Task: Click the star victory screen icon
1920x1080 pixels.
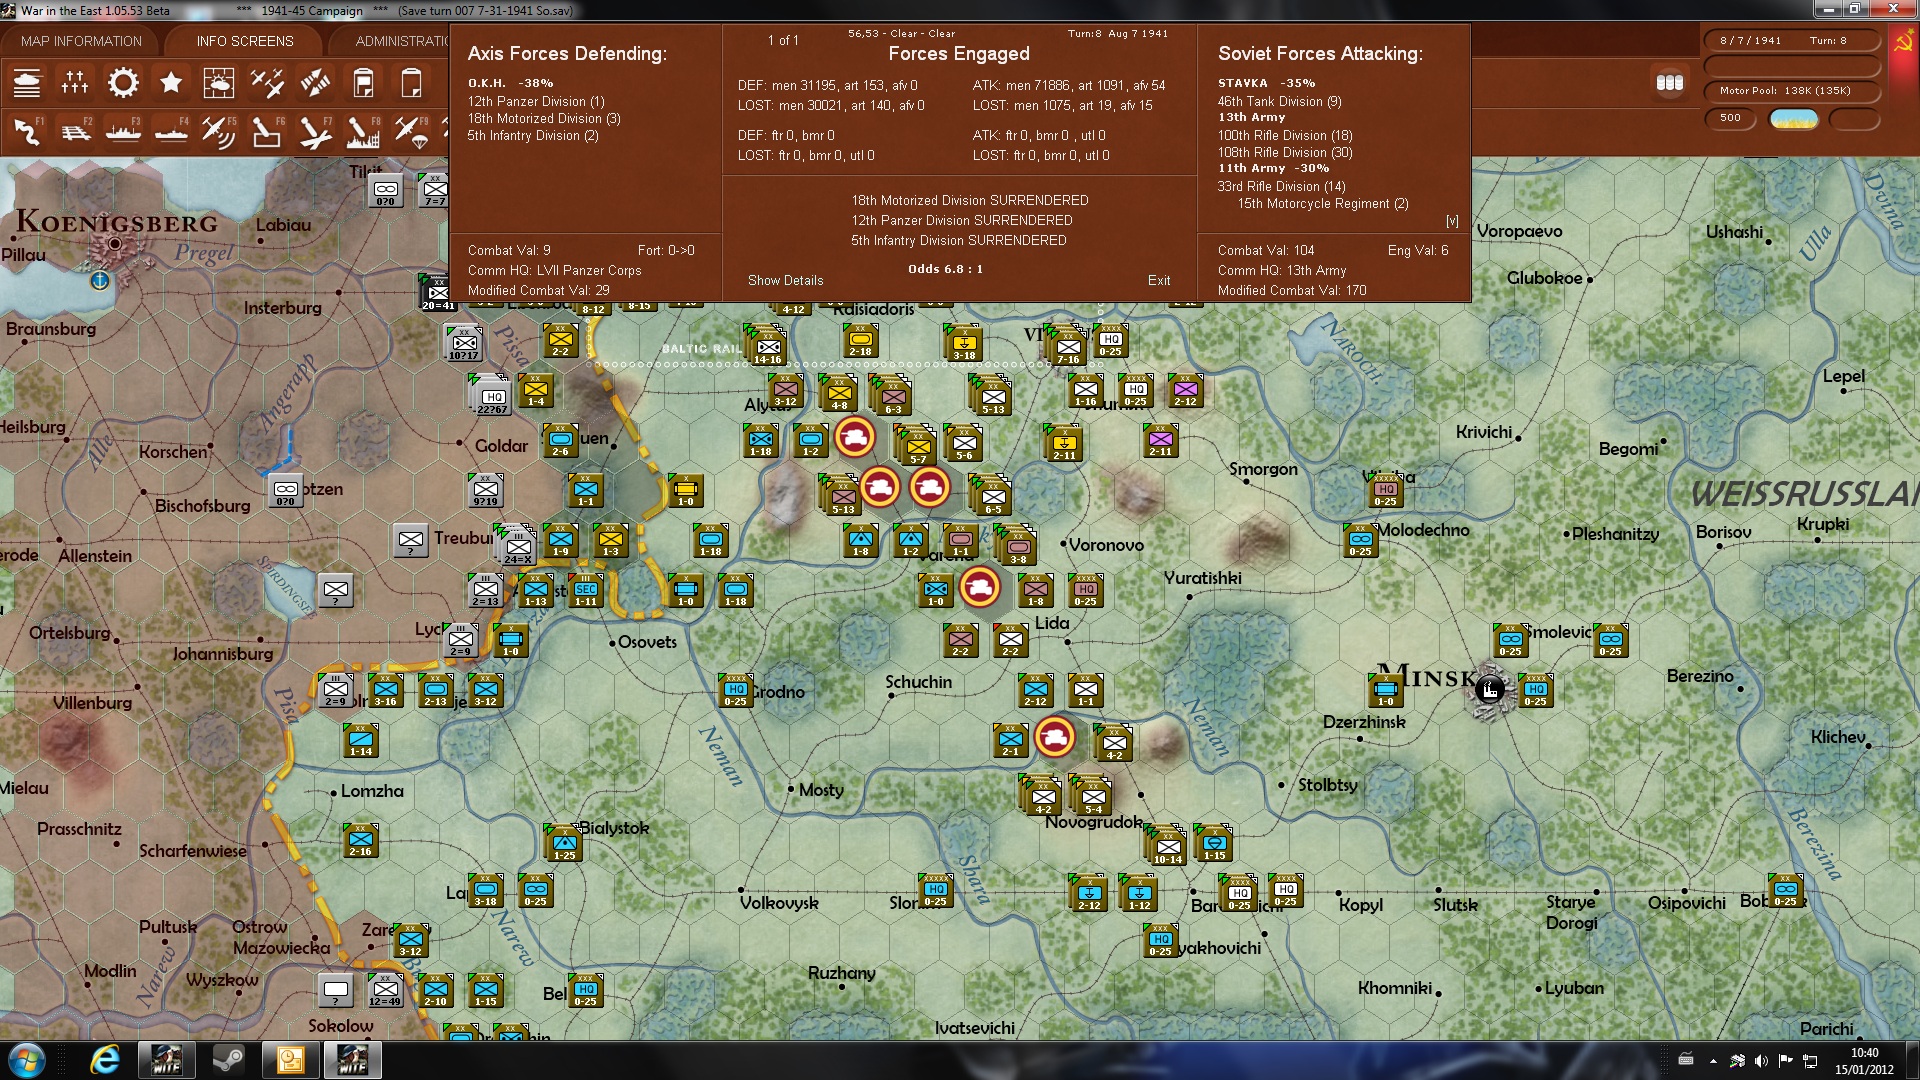Action: click(171, 83)
